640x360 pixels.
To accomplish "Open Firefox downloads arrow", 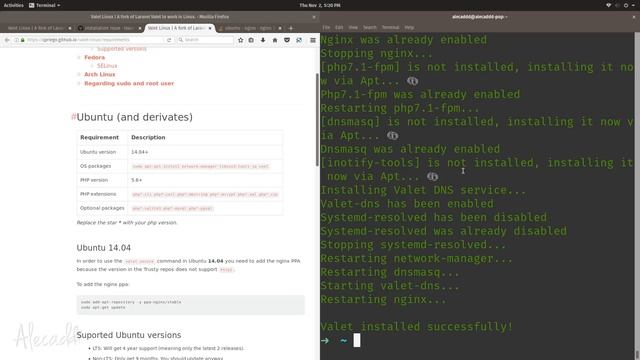I will [x=263, y=40].
